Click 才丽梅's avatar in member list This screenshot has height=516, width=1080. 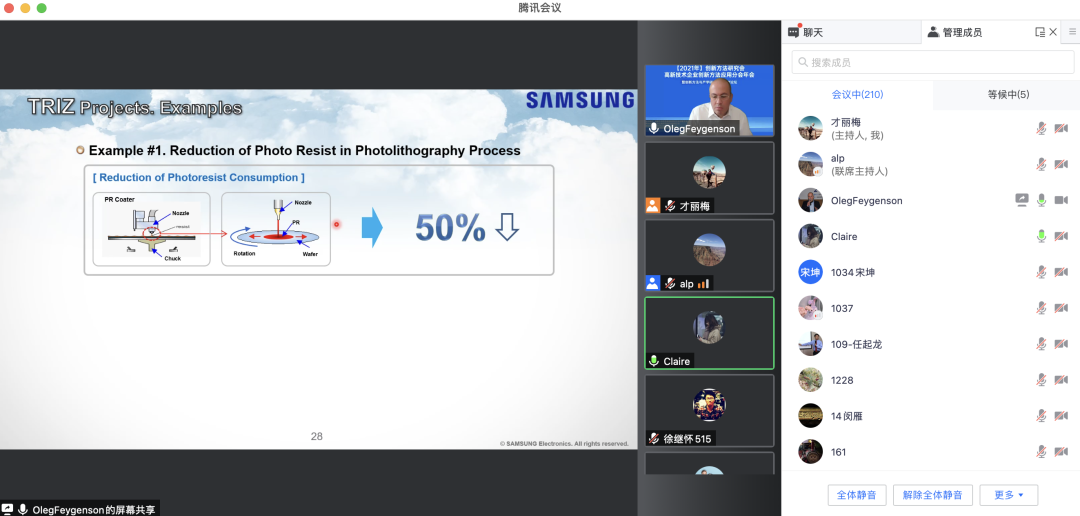click(811, 128)
